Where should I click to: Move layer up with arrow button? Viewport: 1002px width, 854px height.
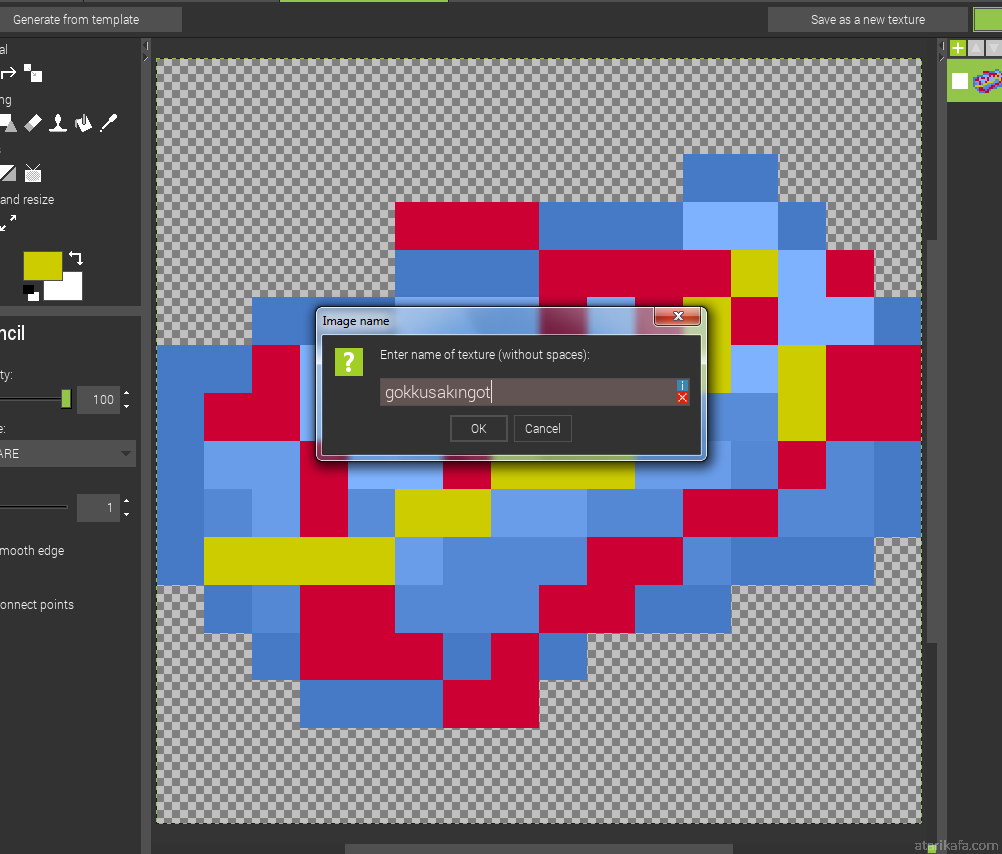pos(976,48)
